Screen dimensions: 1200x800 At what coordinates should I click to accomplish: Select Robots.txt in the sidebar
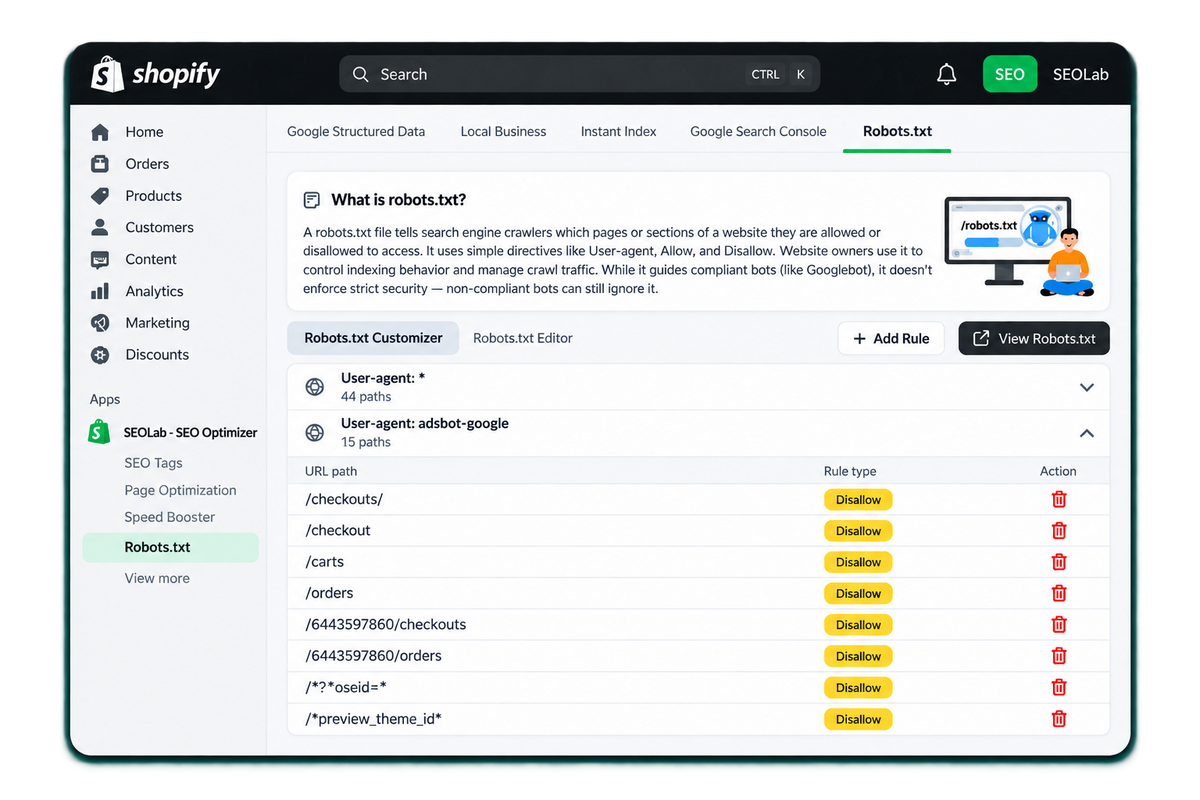tap(171, 547)
